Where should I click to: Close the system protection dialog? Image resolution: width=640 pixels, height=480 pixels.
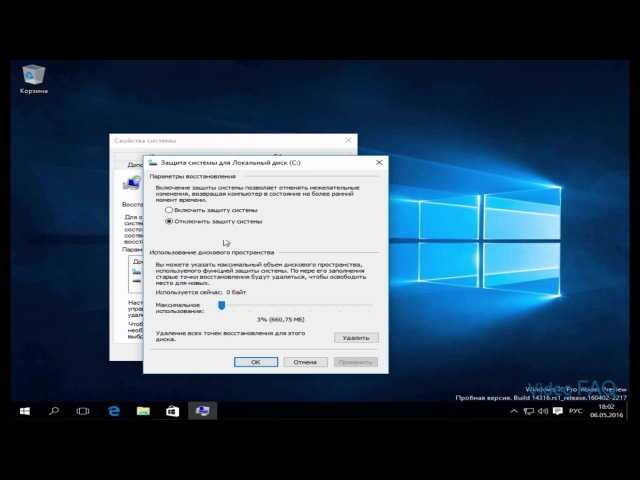pyautogui.click(x=379, y=162)
